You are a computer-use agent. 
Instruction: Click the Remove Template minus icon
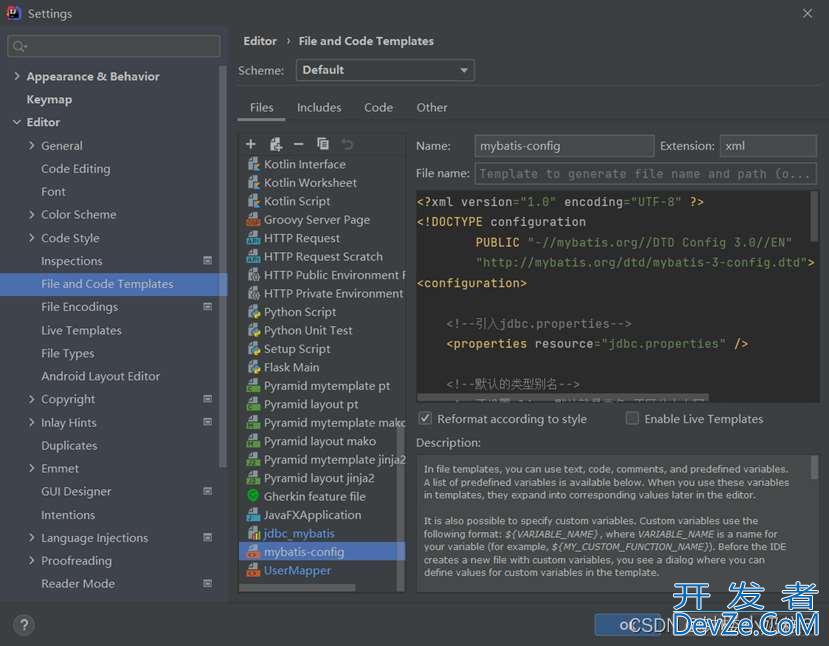coord(299,144)
